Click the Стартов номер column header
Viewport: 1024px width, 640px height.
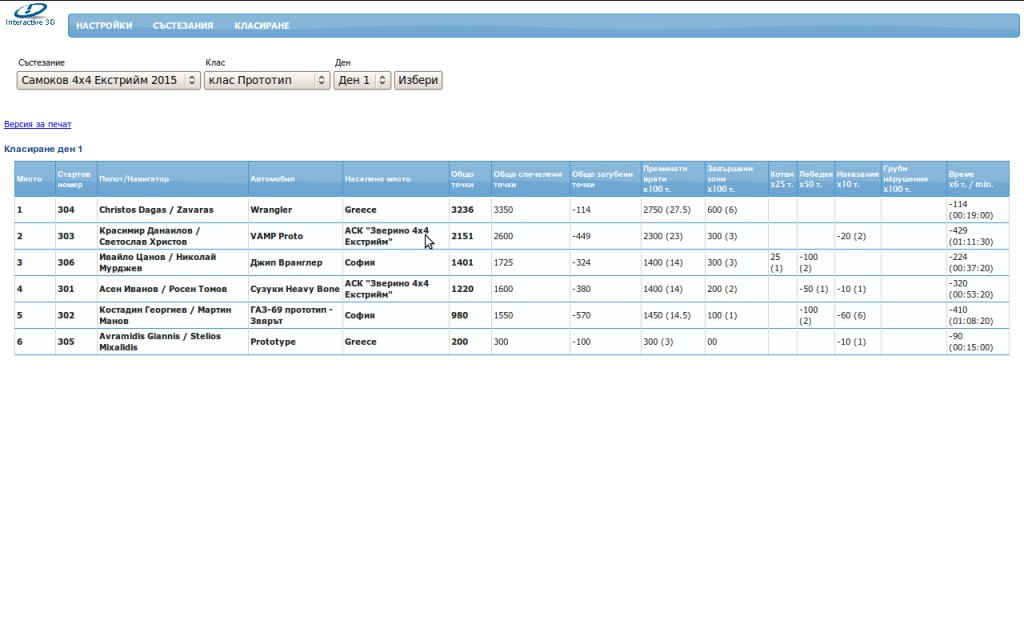74,179
